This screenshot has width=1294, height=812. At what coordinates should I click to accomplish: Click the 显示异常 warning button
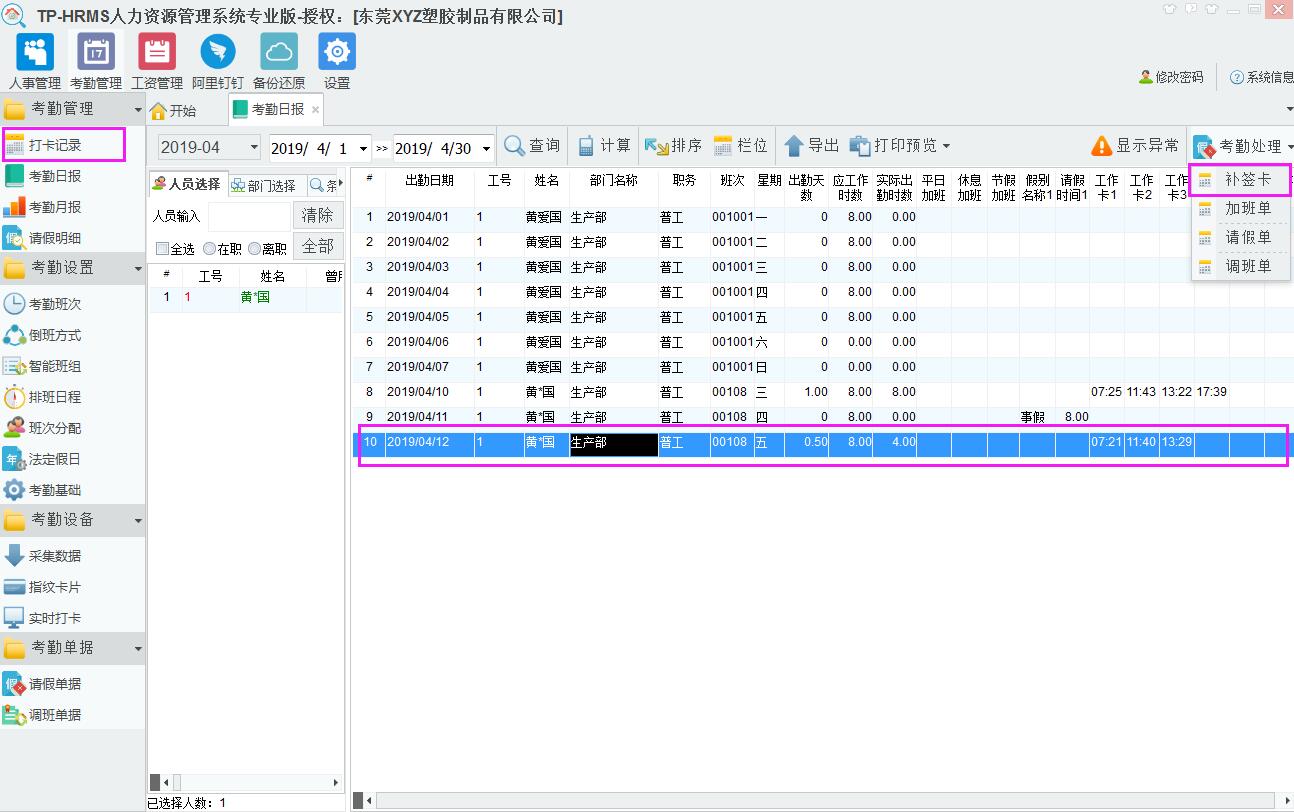[x=1135, y=146]
